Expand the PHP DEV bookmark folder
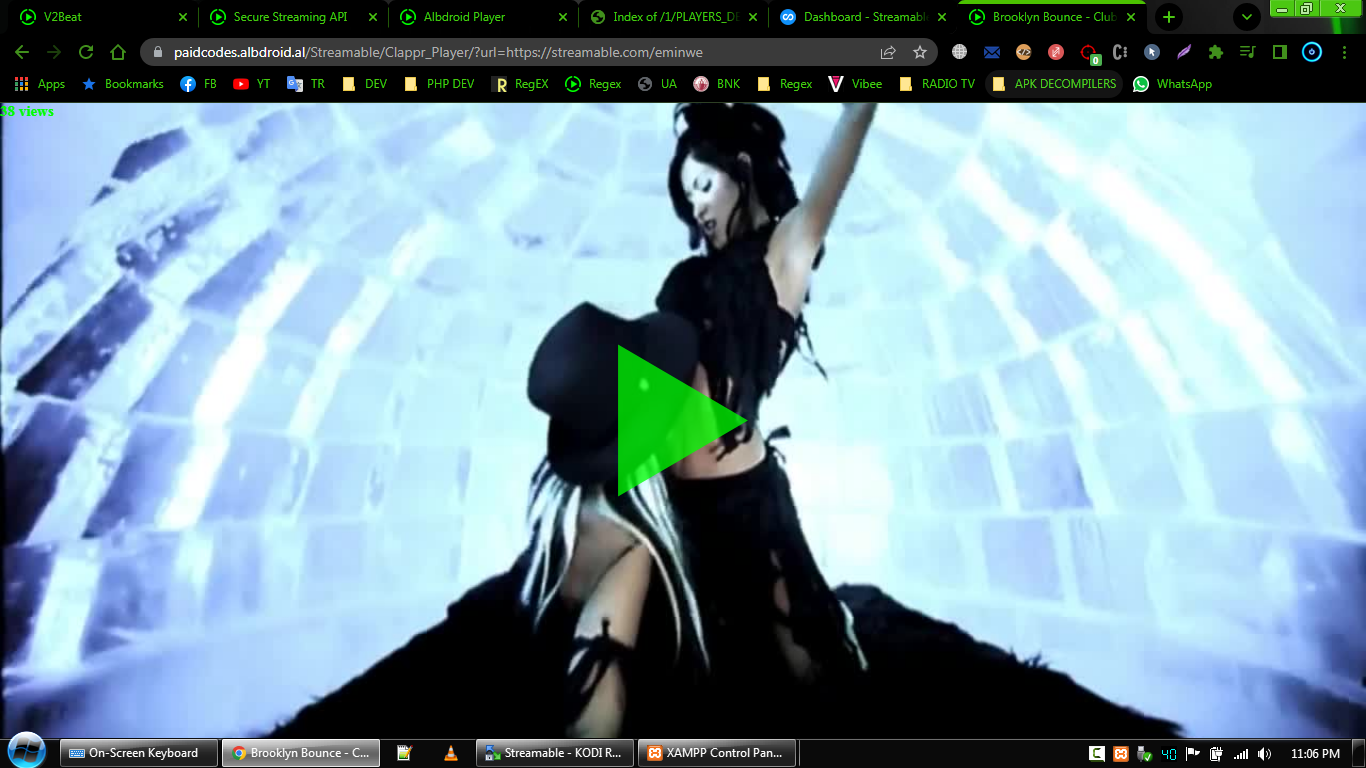This screenshot has width=1366, height=768. (439, 84)
